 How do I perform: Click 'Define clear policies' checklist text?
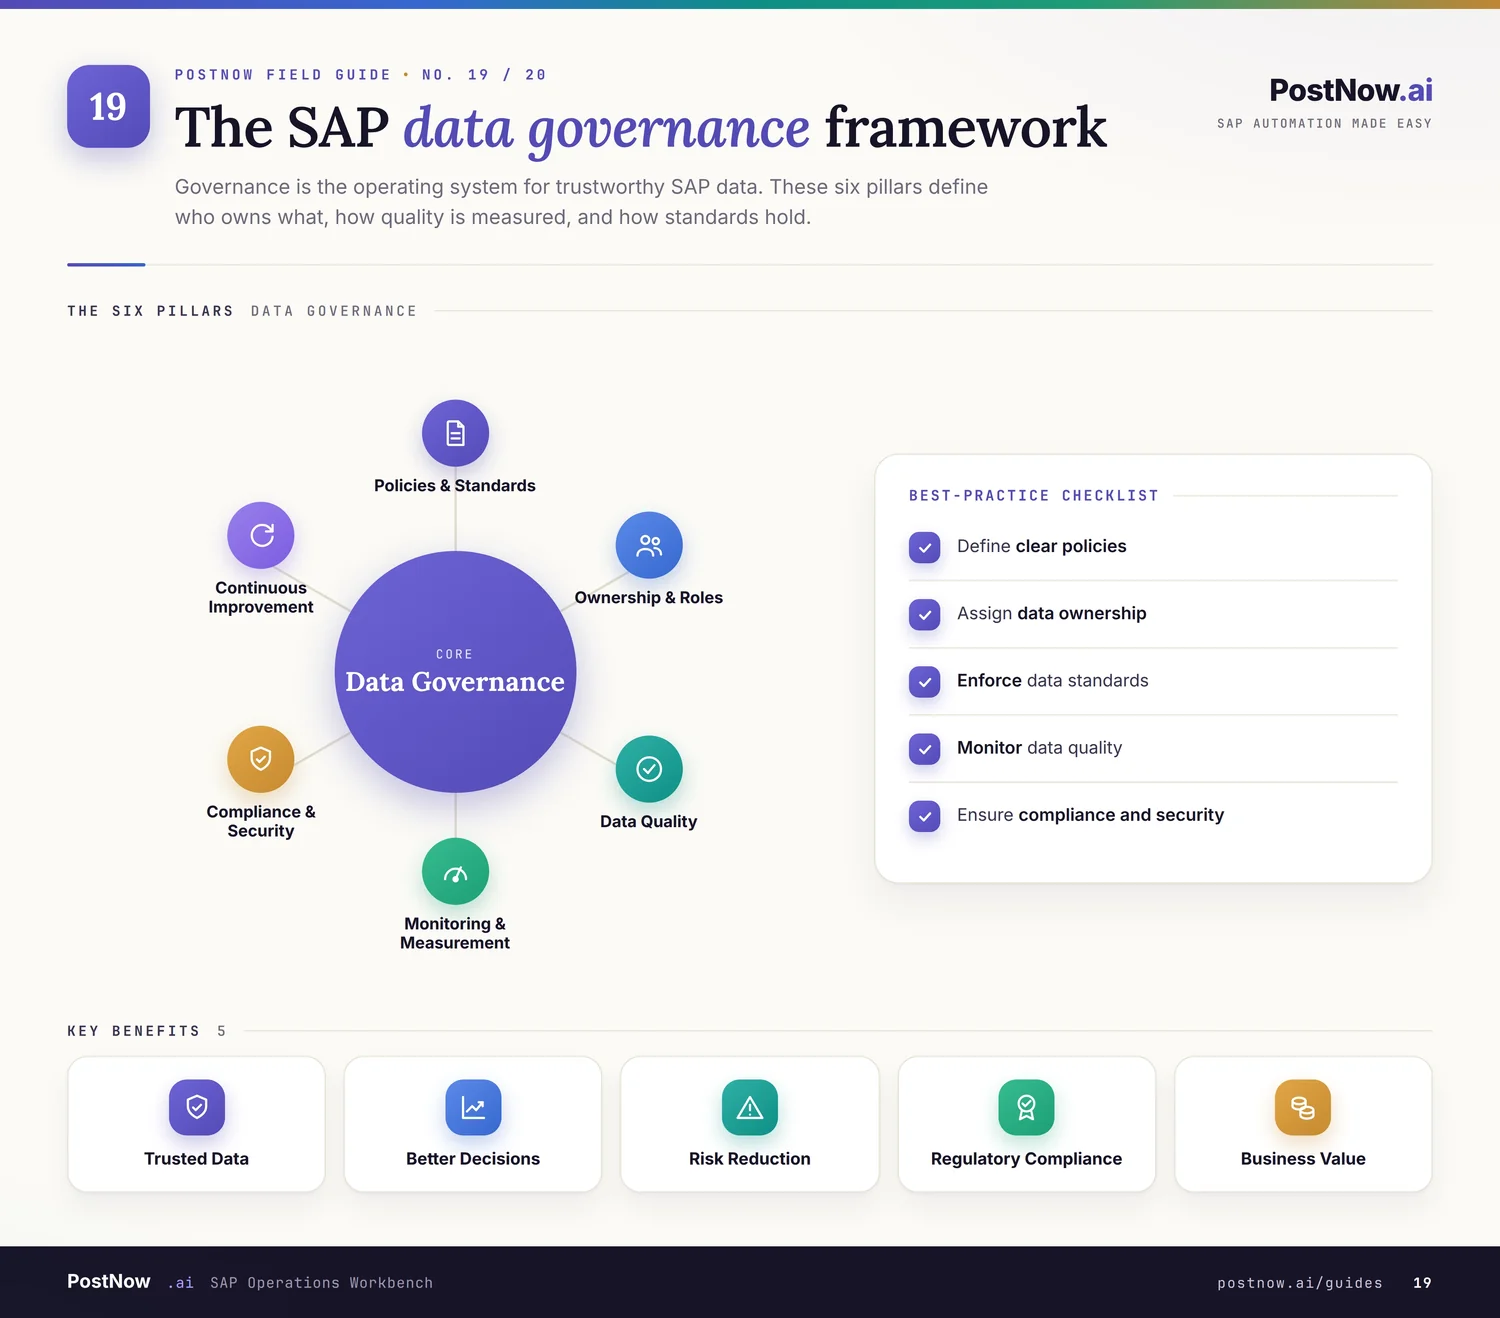coord(1042,546)
